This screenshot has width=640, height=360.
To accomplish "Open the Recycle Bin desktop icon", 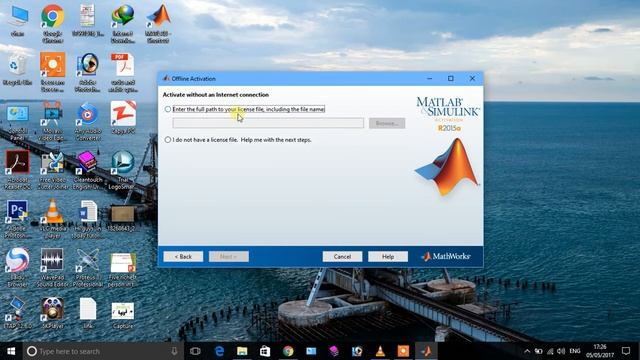I will pos(17,69).
